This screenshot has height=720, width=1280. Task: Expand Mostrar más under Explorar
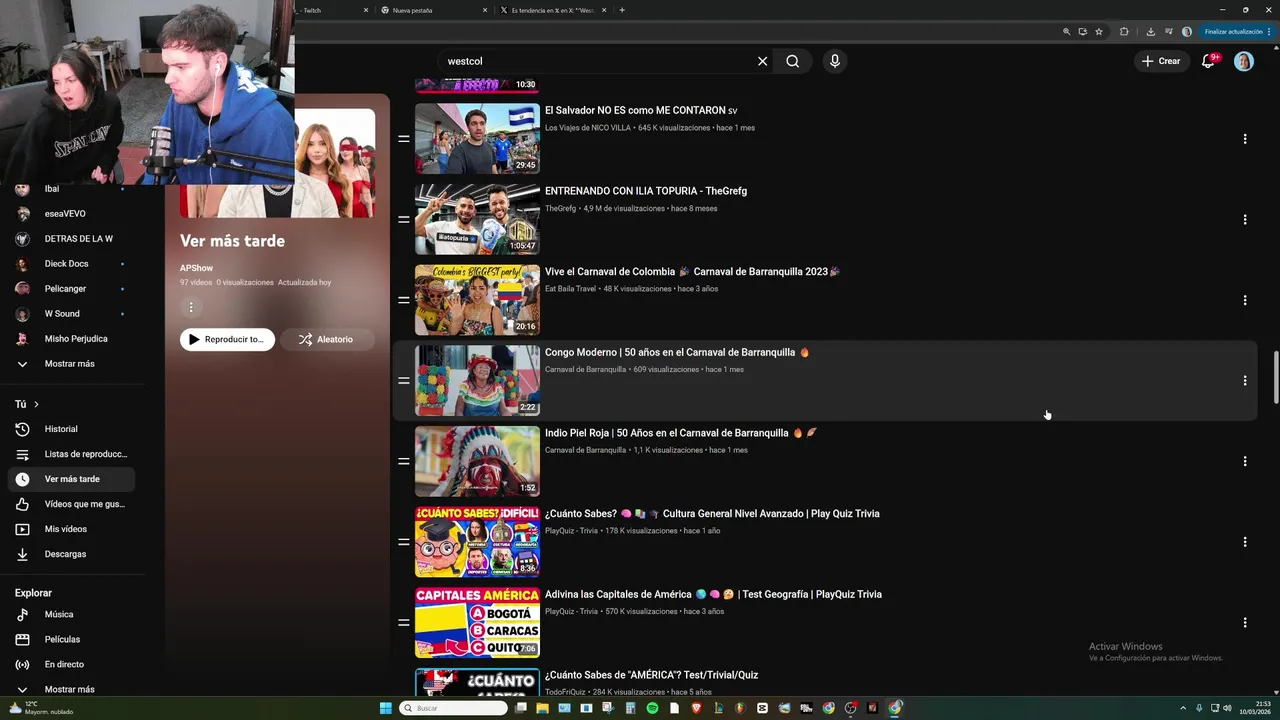[70, 689]
